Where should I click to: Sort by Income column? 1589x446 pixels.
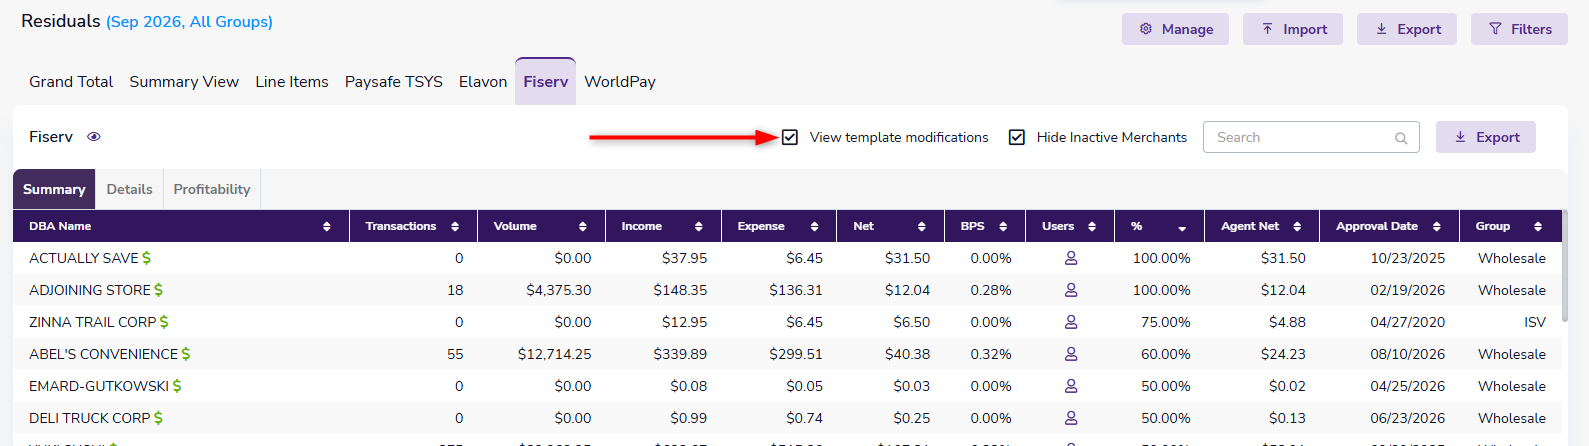pos(699,227)
